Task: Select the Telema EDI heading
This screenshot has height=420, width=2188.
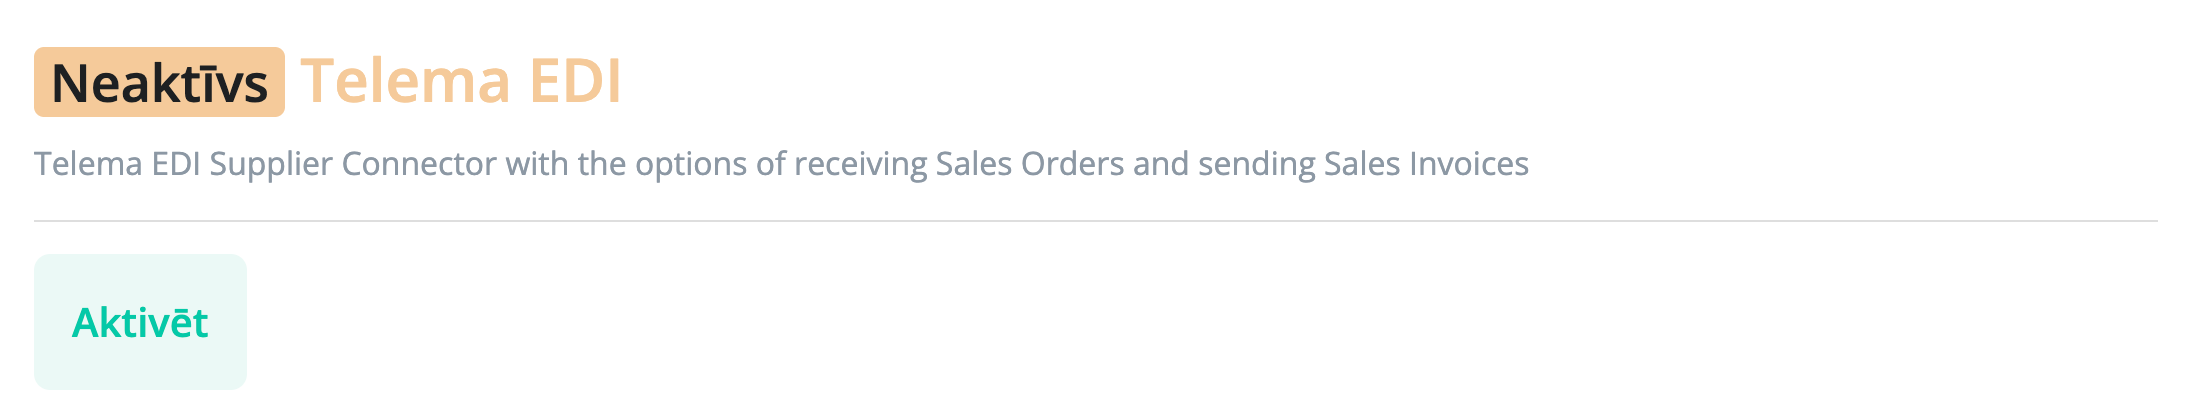Action: point(460,81)
